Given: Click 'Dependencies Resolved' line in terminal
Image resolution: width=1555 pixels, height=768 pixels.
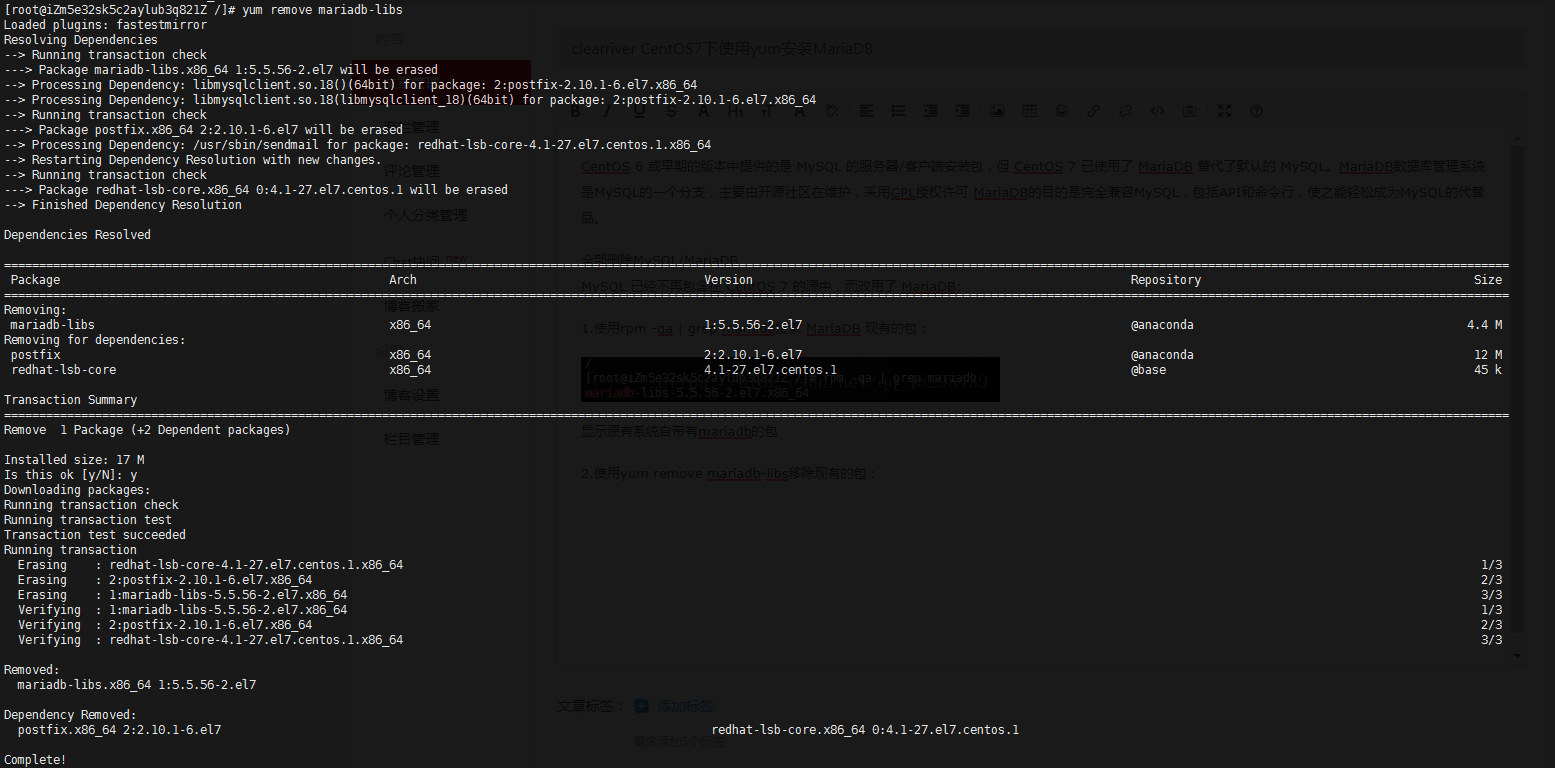Looking at the screenshot, I should 77,235.
